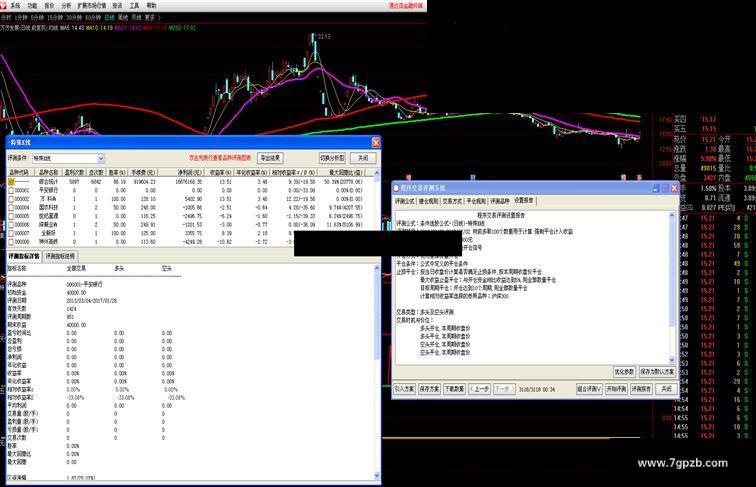Click the document icon for row 000008

pyautogui.click(x=11, y=242)
